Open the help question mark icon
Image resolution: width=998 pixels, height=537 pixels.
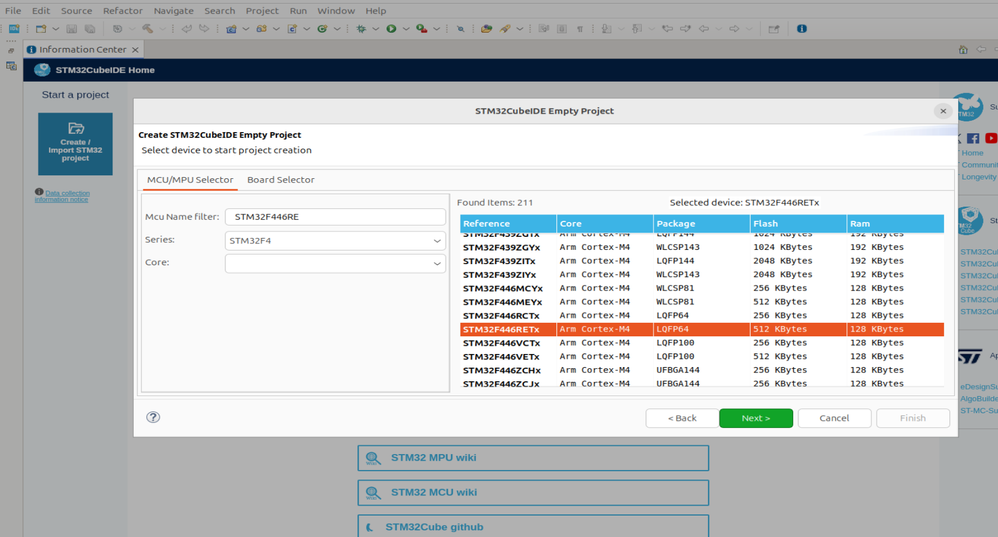(x=153, y=417)
